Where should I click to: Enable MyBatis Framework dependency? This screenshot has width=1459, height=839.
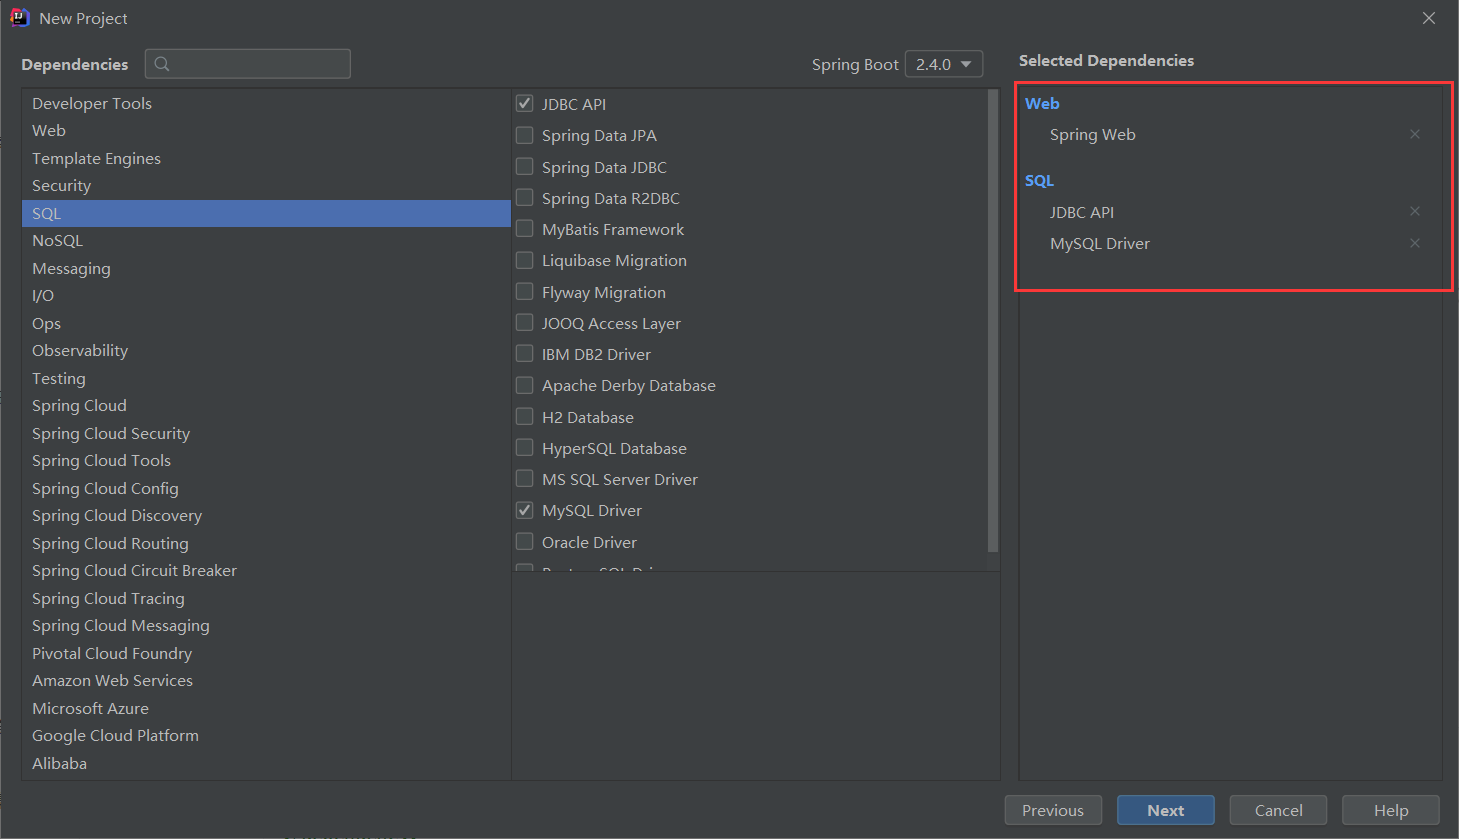(524, 229)
